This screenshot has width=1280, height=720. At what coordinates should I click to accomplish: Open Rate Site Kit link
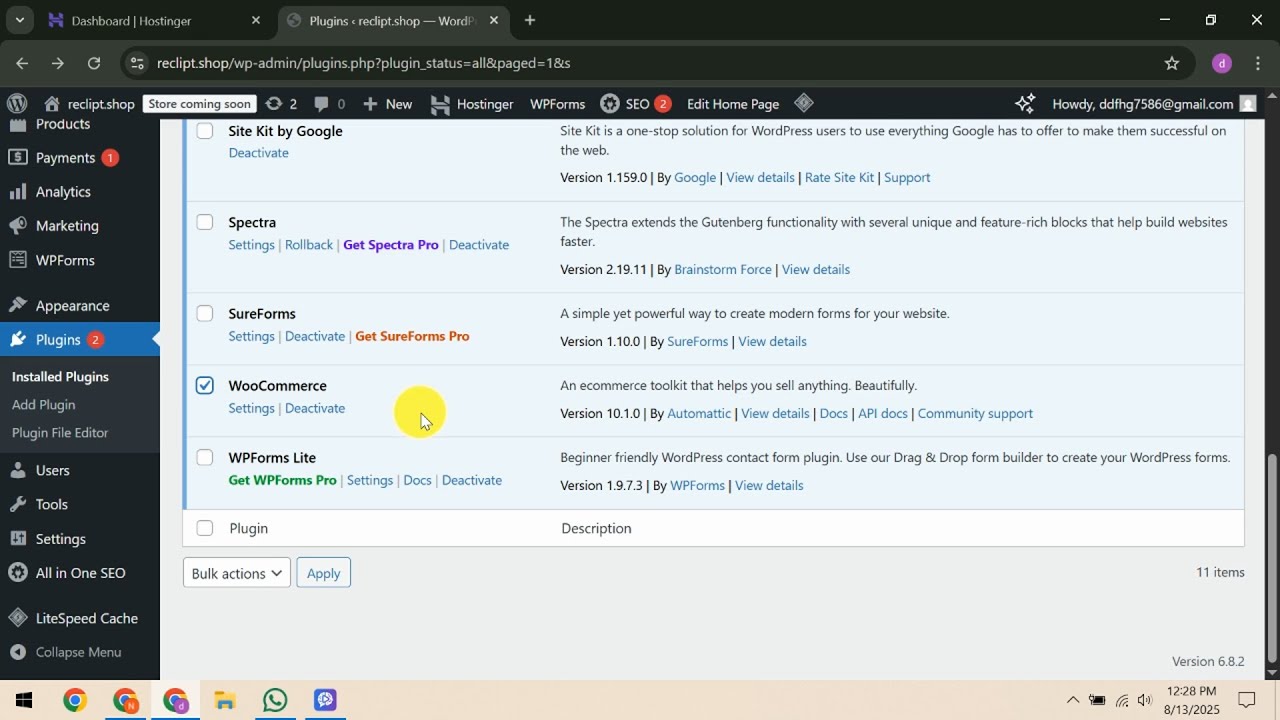point(839,177)
